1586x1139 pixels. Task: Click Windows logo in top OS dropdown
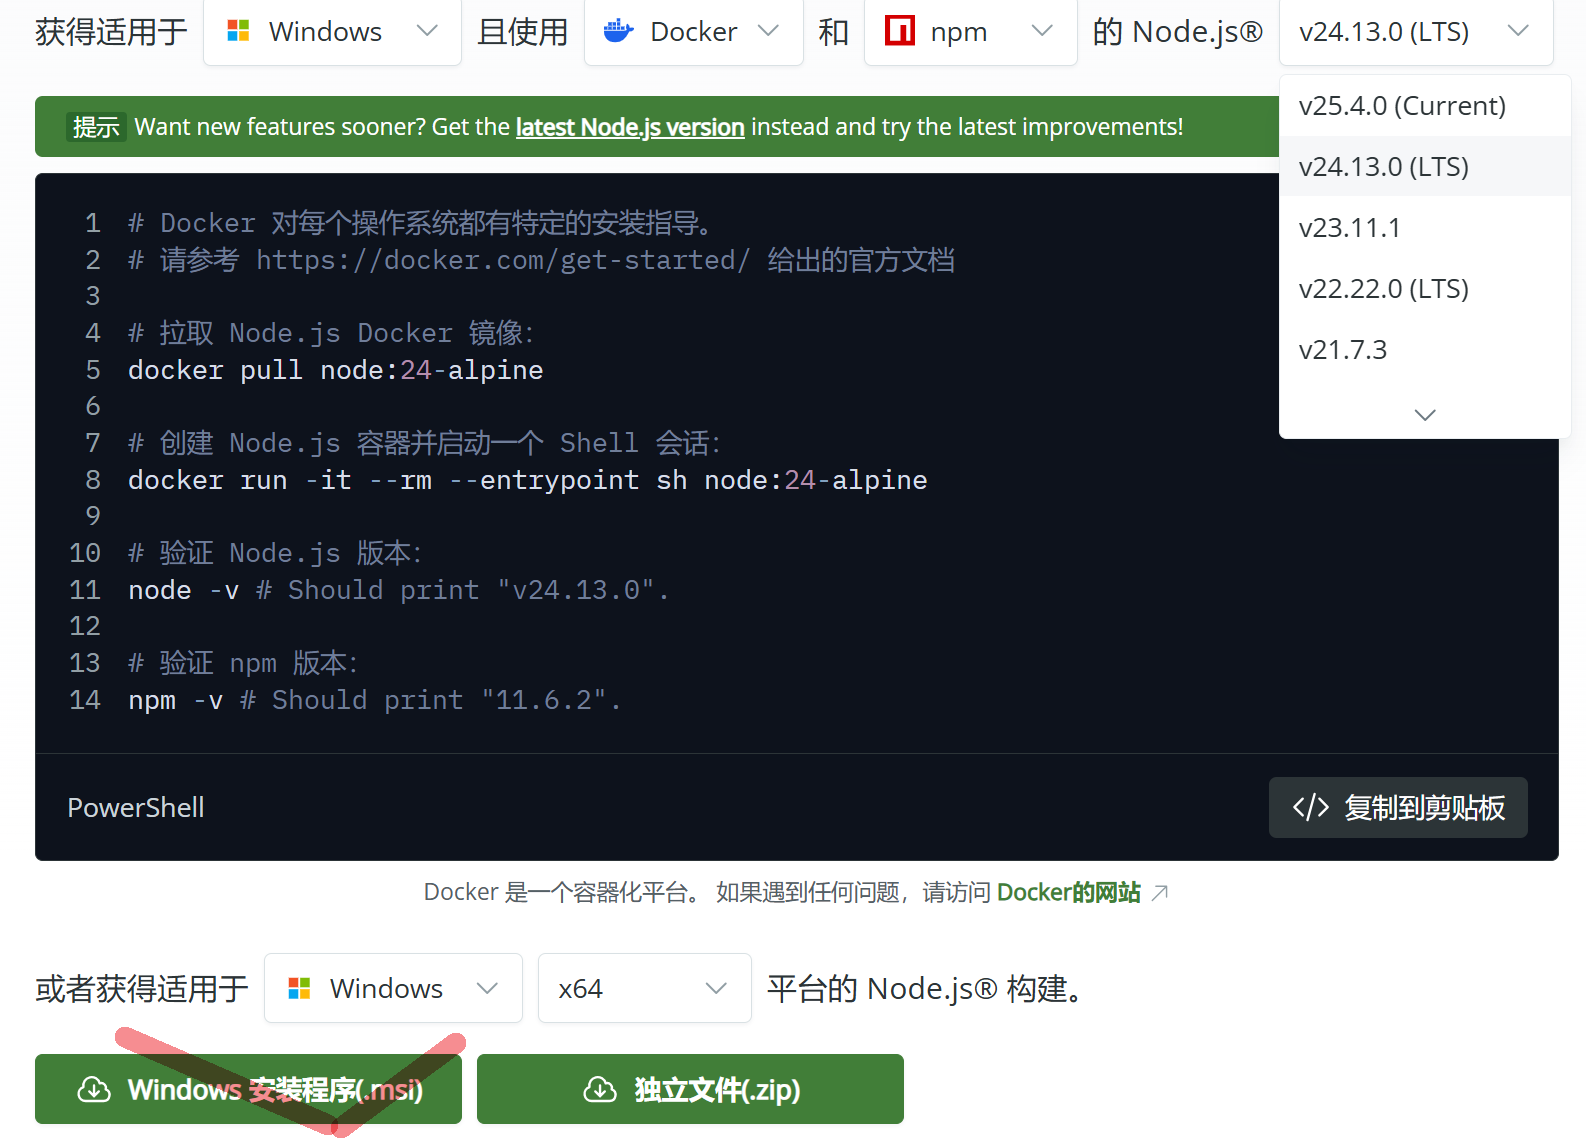point(238,31)
